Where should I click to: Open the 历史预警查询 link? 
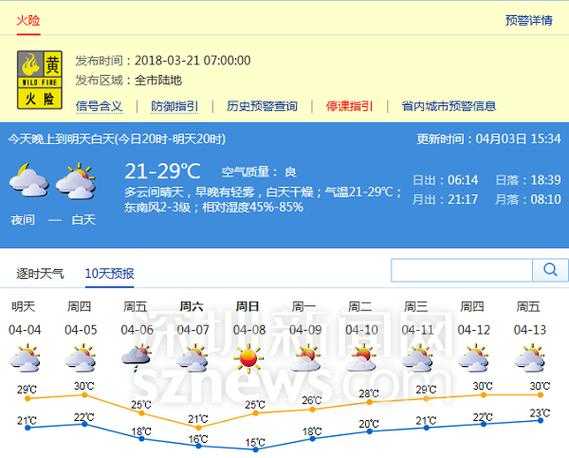point(262,106)
